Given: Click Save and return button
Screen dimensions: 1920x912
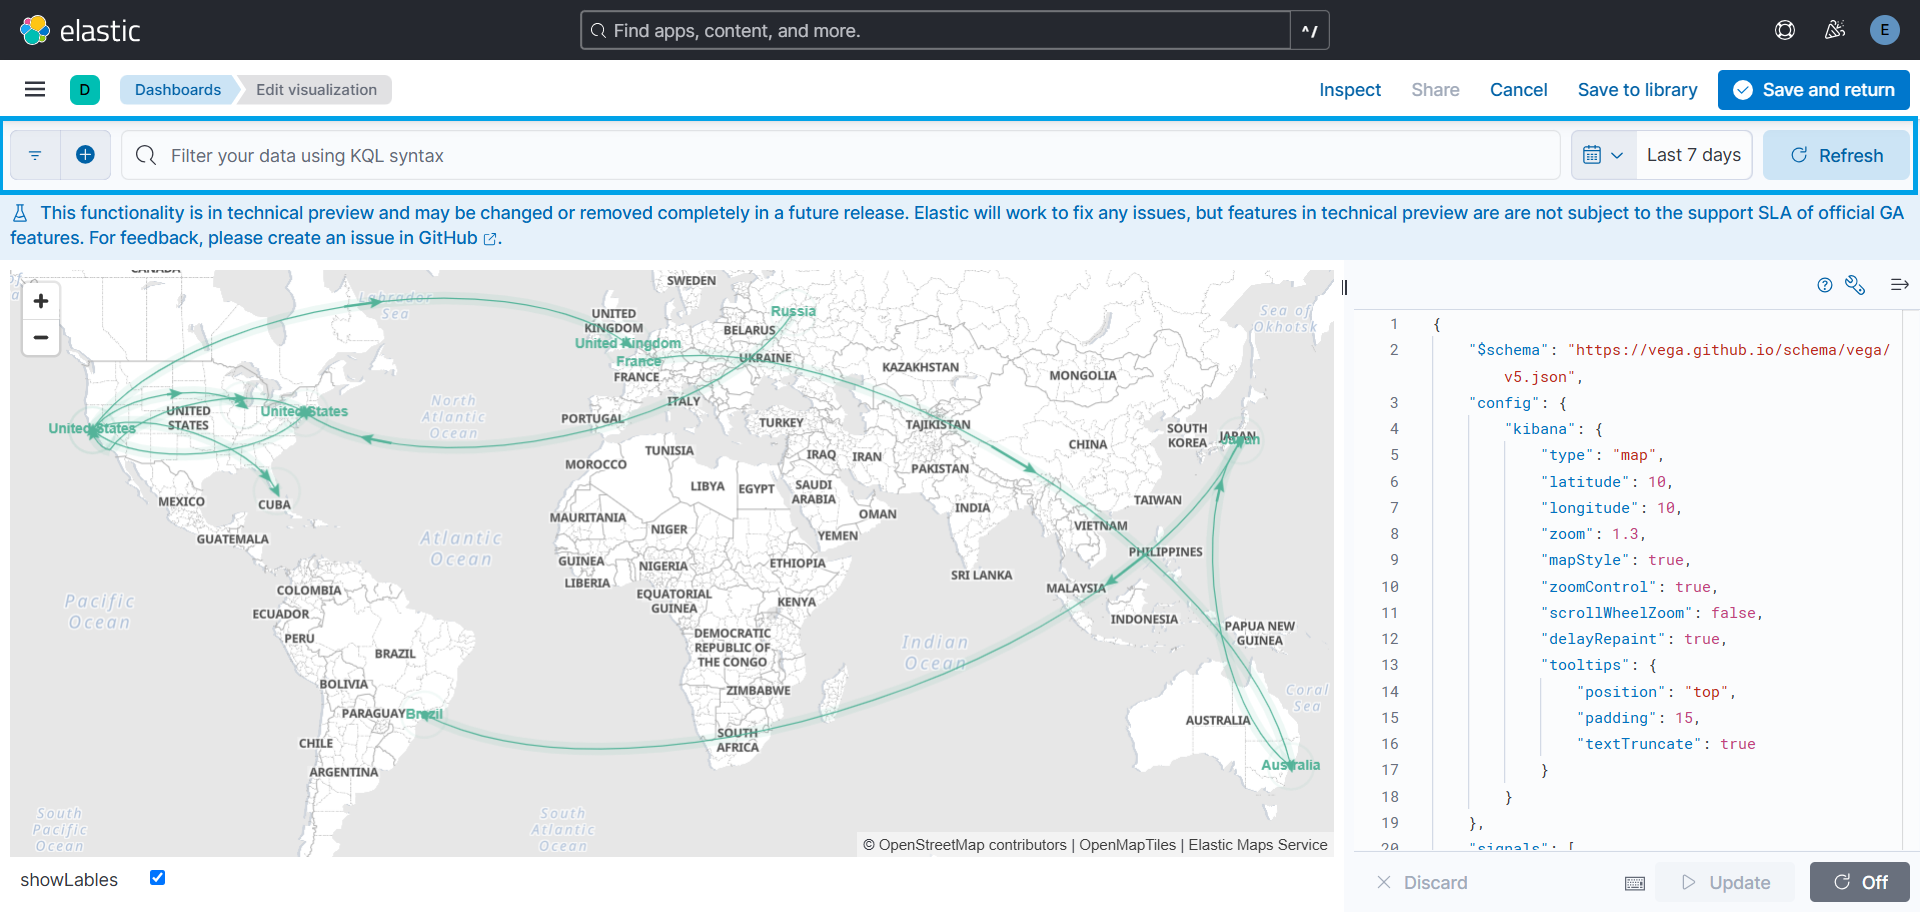Looking at the screenshot, I should click(x=1813, y=90).
